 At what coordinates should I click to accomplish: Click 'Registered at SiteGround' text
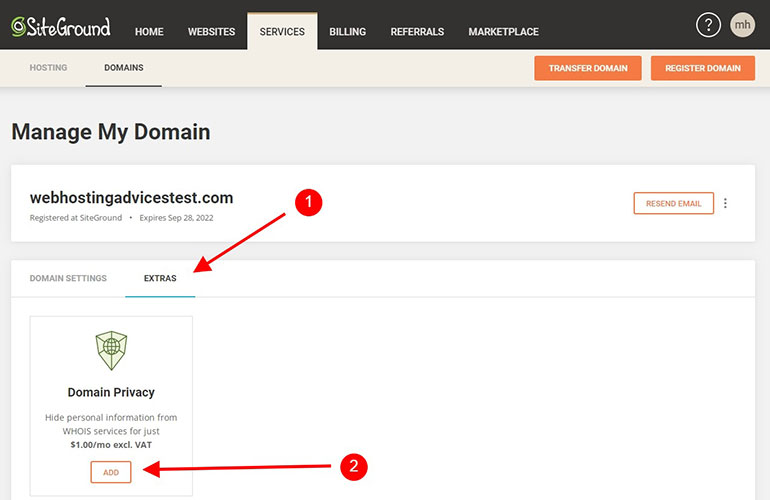click(76, 218)
